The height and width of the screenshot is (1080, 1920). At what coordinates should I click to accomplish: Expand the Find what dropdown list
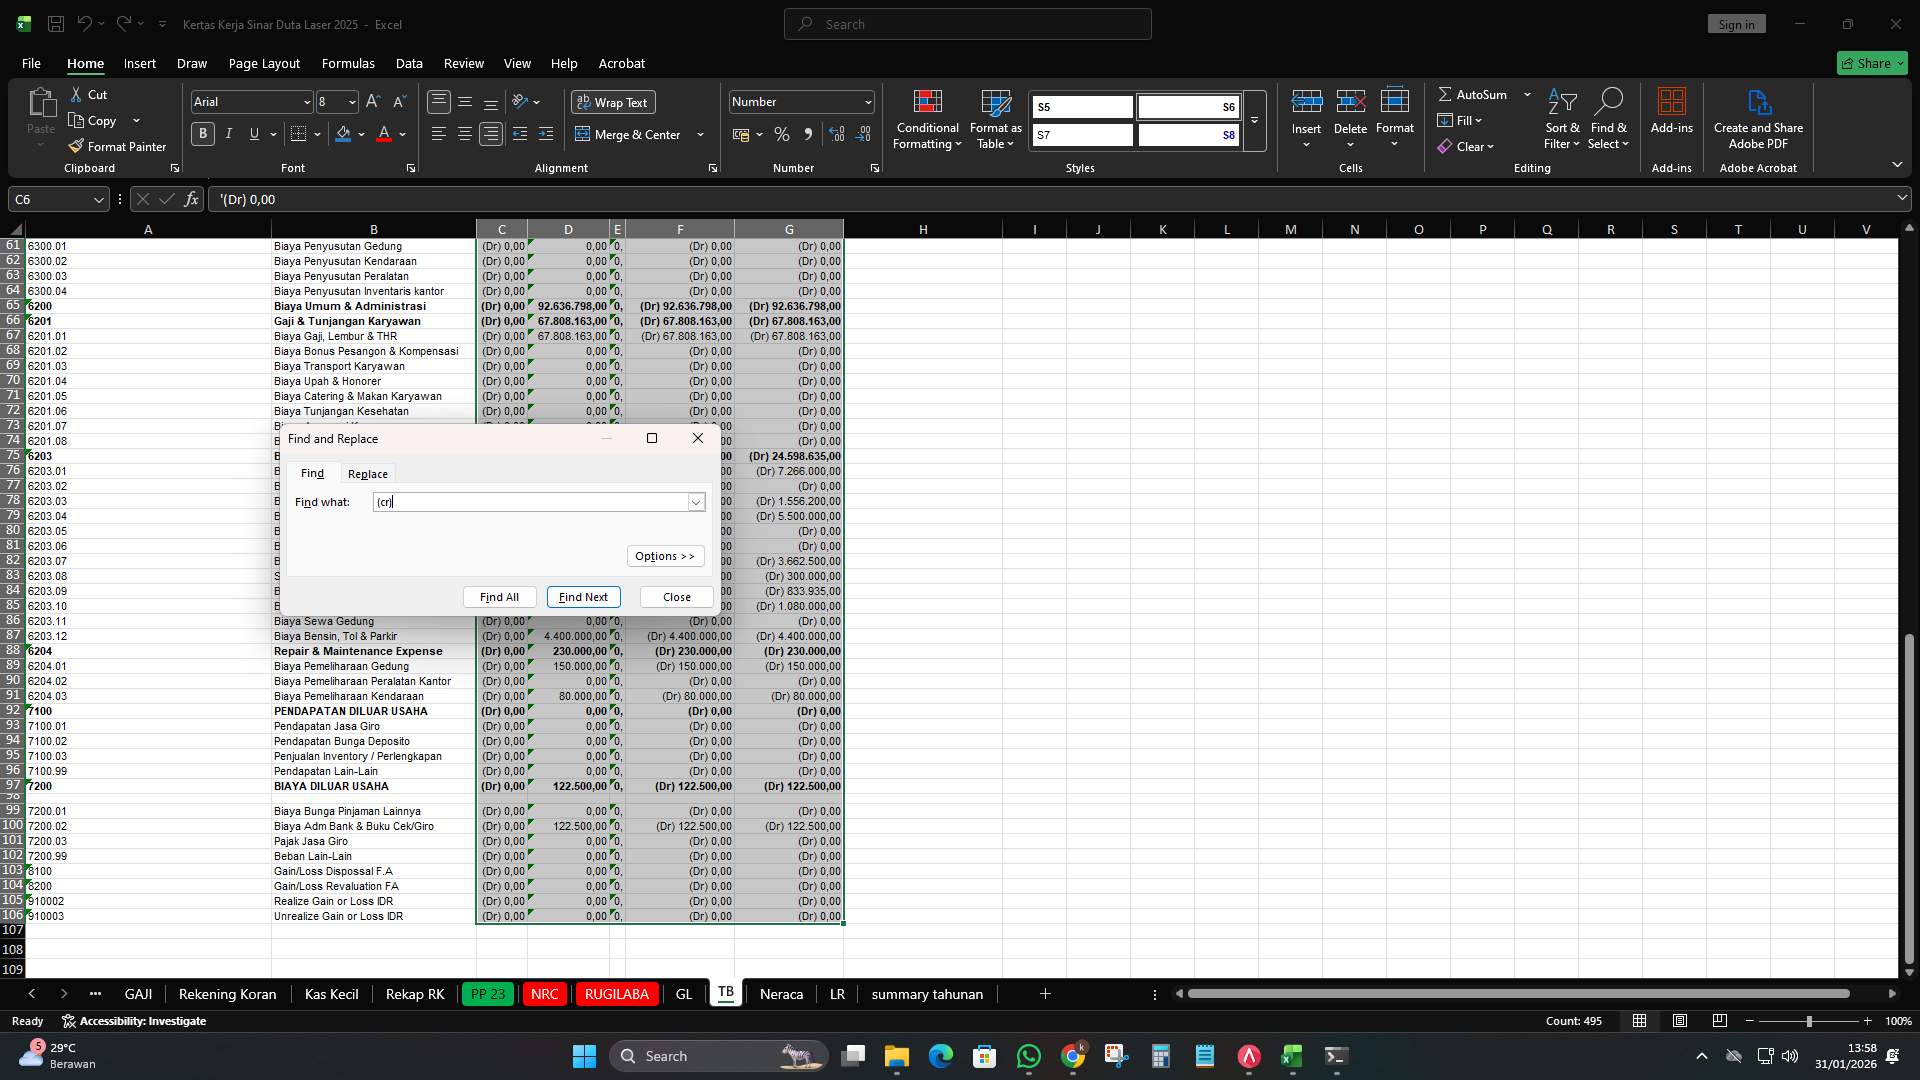tap(696, 502)
